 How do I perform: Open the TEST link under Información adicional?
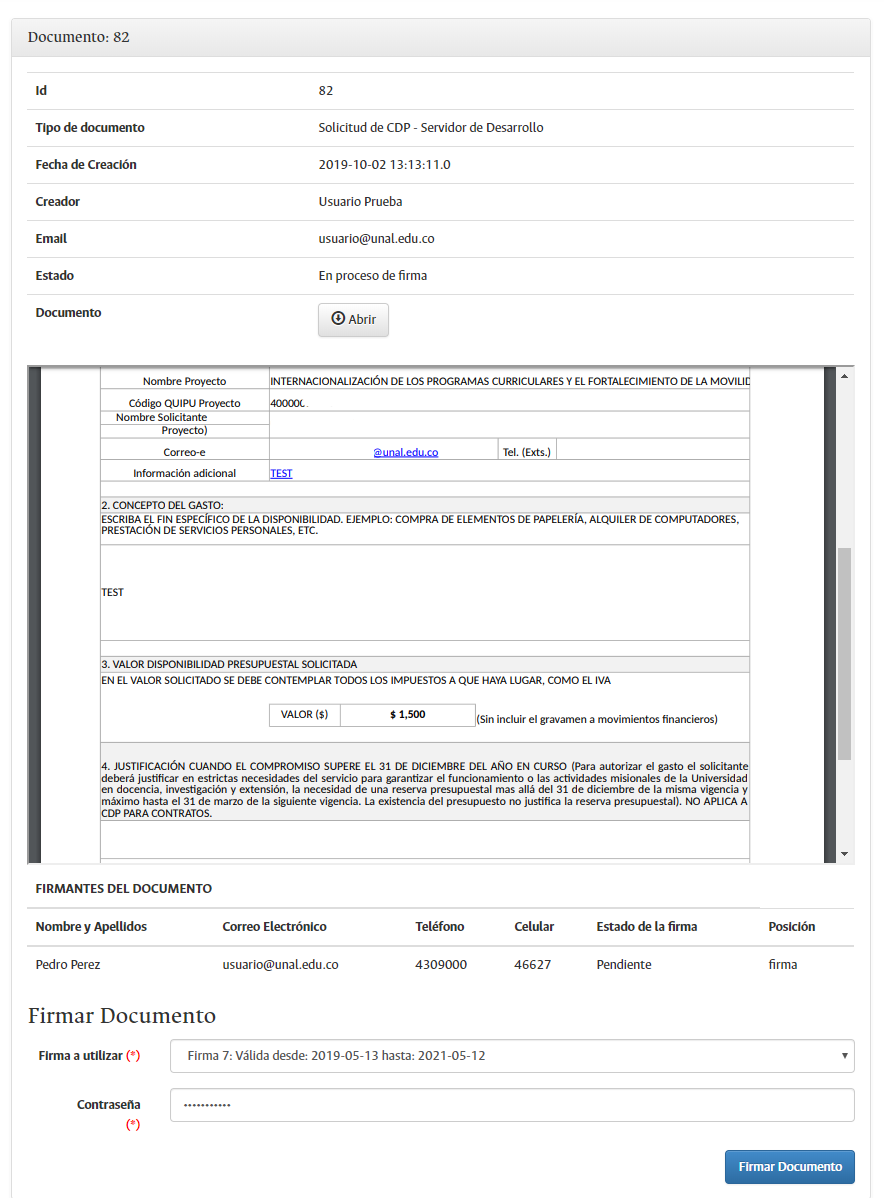[x=281, y=474]
